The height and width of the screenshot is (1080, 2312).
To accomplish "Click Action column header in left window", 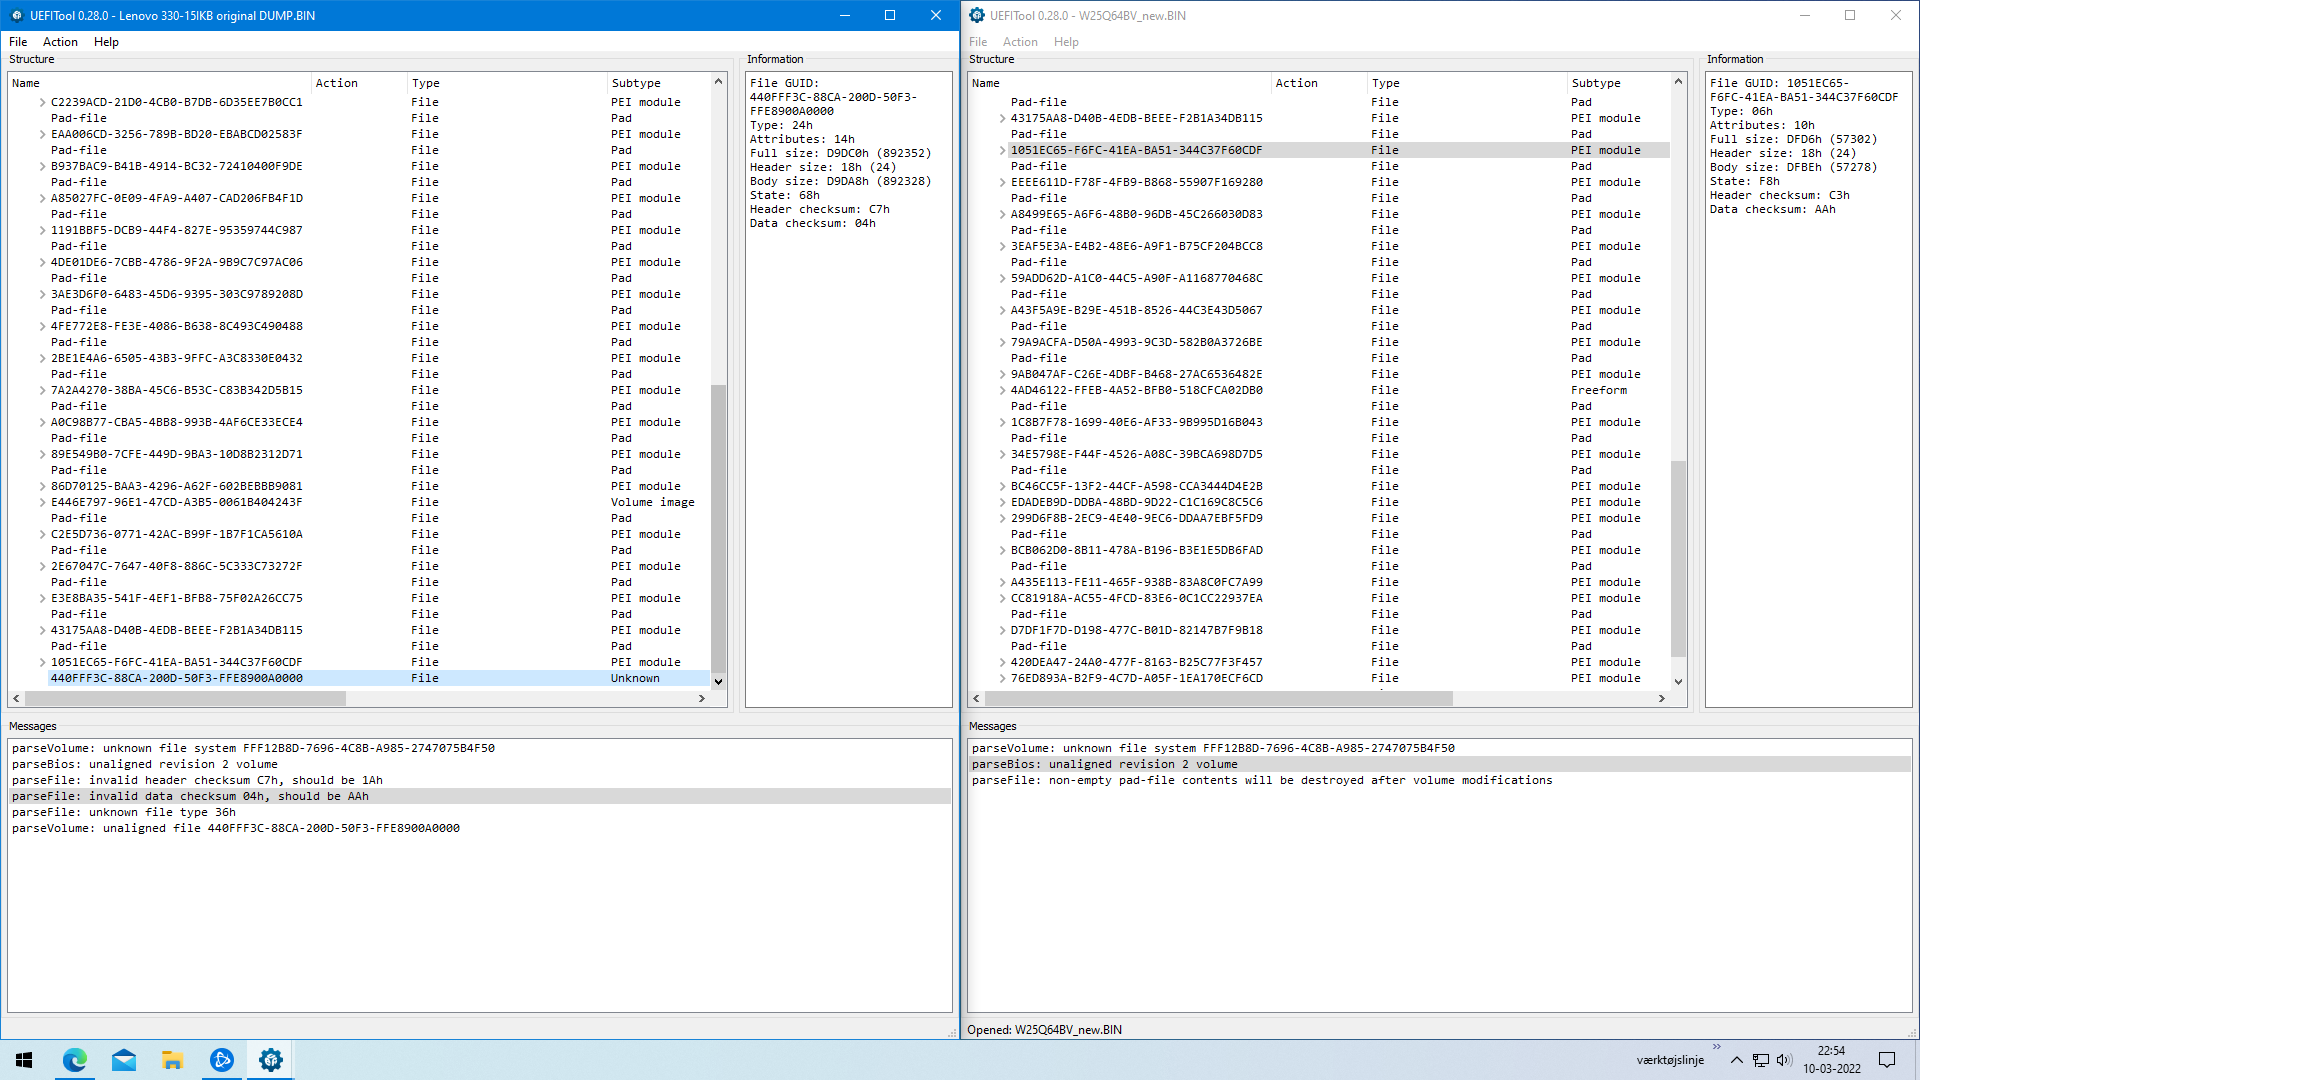I will [x=360, y=83].
